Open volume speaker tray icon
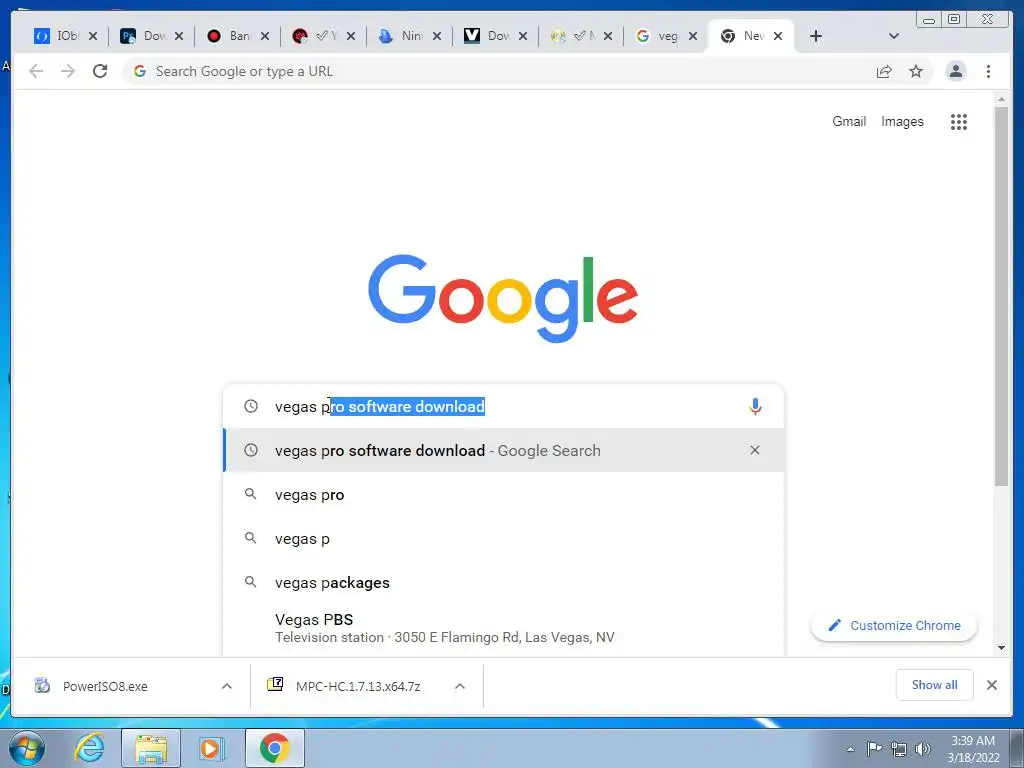 tap(923, 749)
